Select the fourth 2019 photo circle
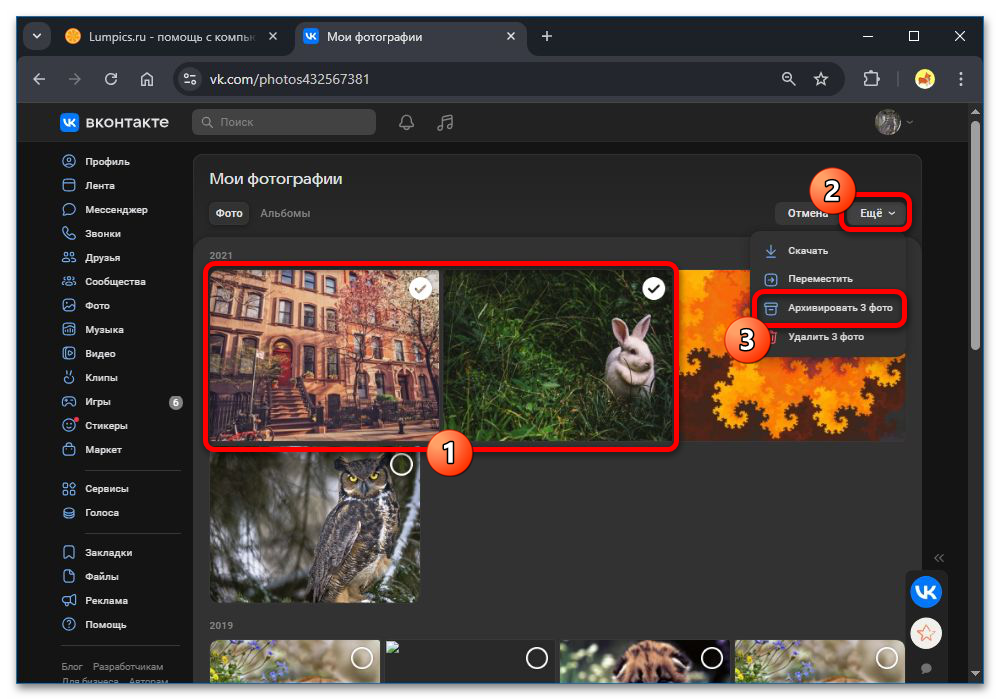The height and width of the screenshot is (700, 1000). pos(886,657)
